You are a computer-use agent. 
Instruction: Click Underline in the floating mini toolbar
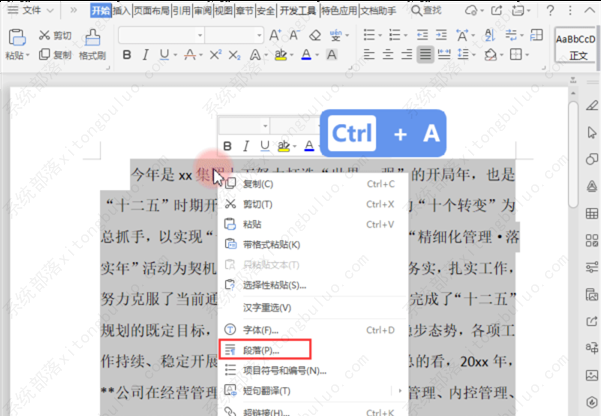[x=264, y=146]
